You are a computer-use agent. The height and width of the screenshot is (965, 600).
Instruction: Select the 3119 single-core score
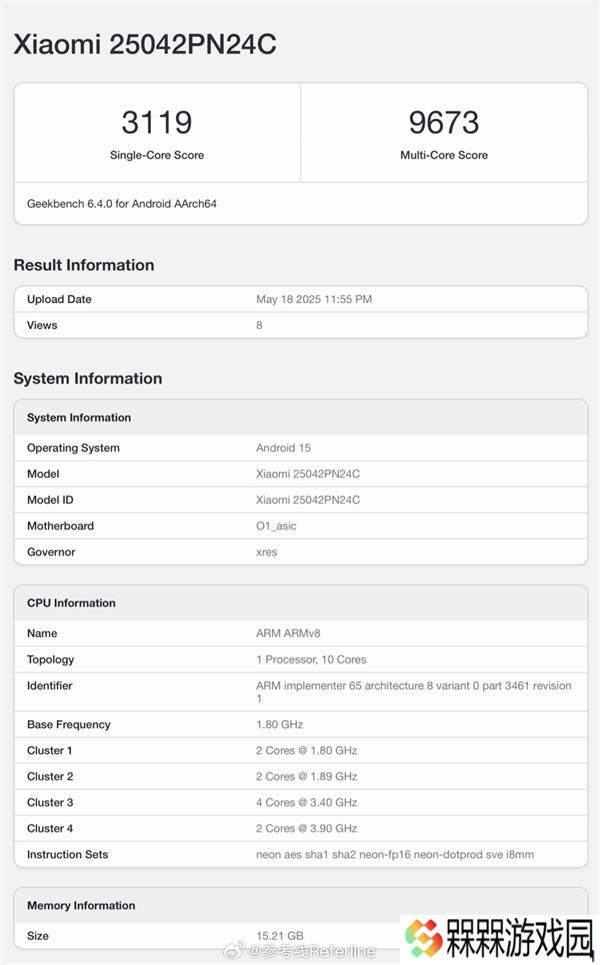click(x=157, y=122)
